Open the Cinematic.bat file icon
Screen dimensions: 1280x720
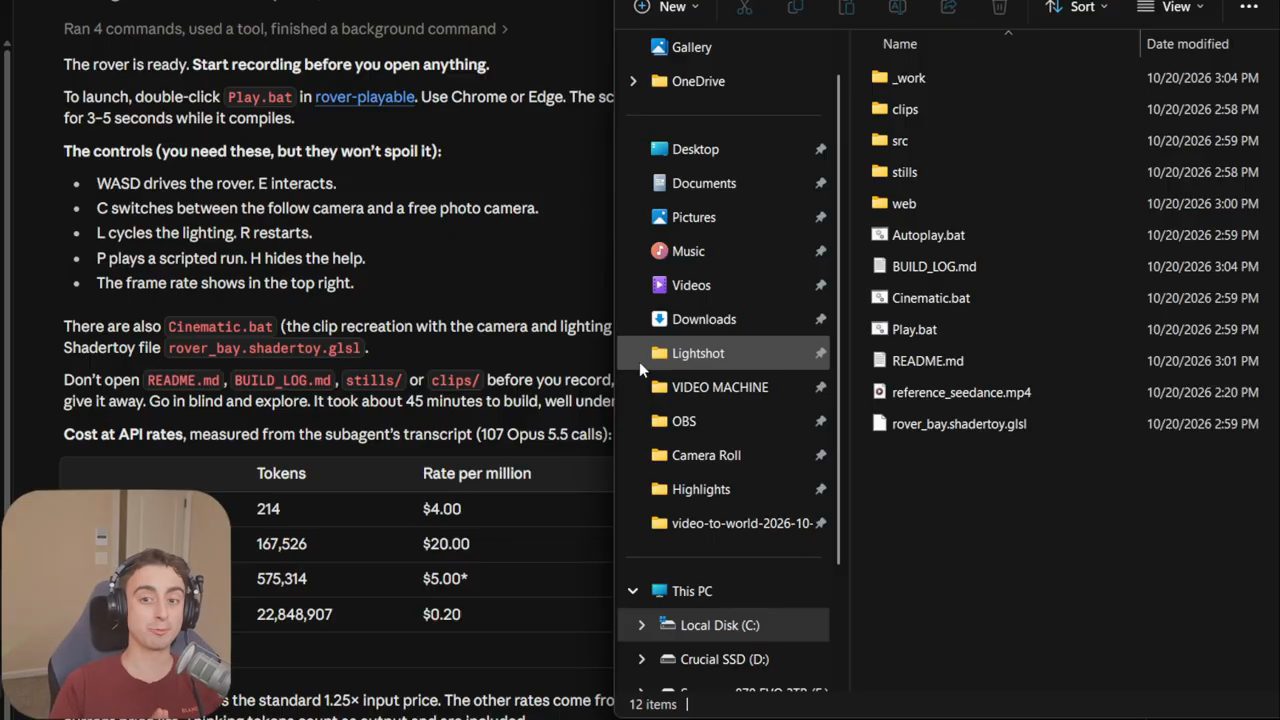coord(879,298)
